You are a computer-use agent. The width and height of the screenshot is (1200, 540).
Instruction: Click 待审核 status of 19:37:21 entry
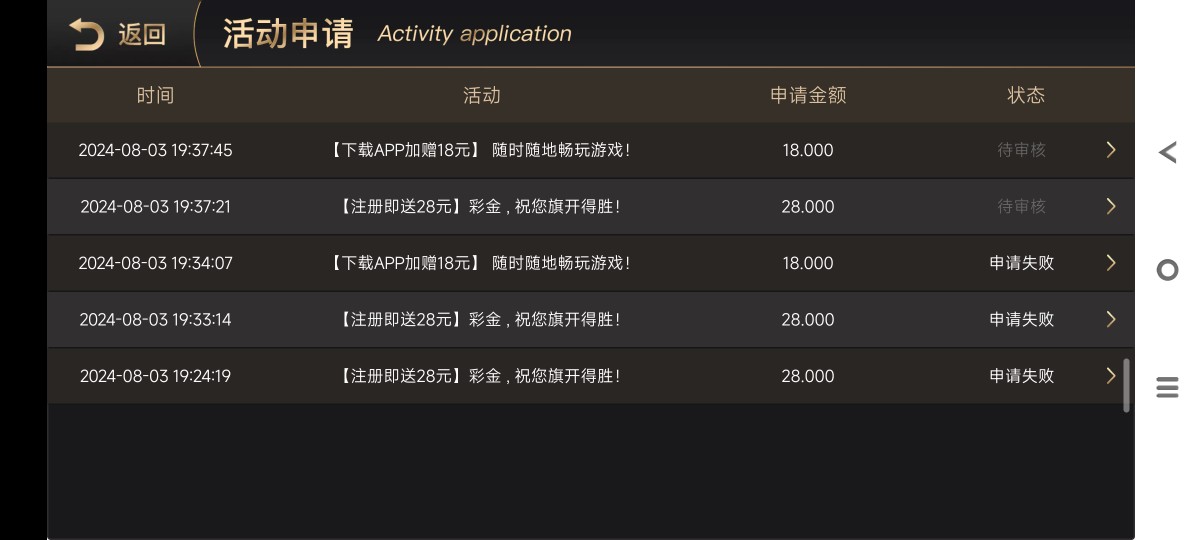pyautogui.click(x=1021, y=206)
